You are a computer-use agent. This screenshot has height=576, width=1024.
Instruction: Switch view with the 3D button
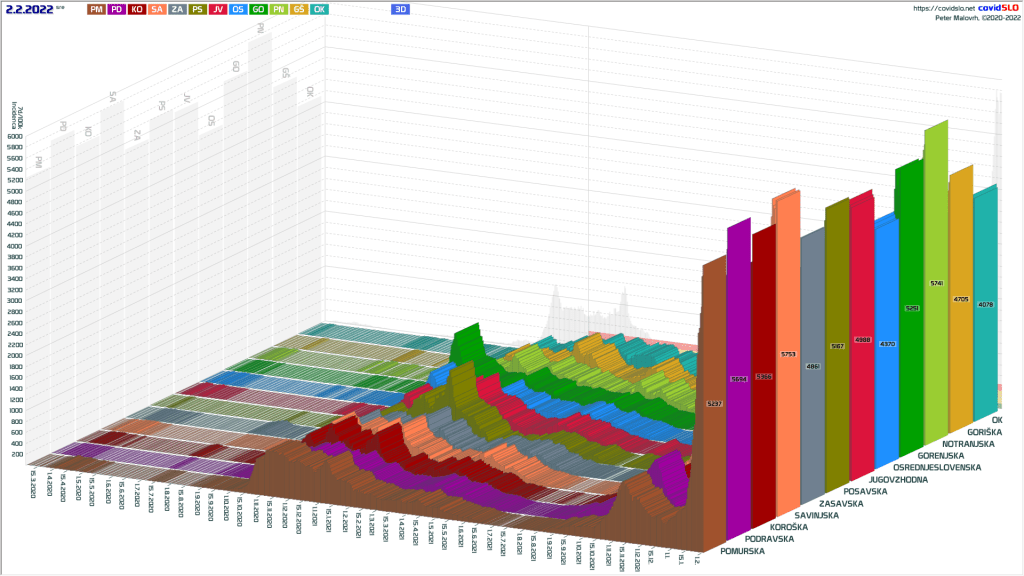(x=401, y=9)
